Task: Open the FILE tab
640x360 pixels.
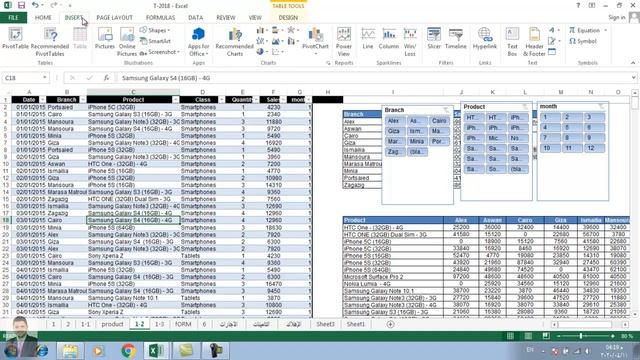Action: click(x=13, y=18)
